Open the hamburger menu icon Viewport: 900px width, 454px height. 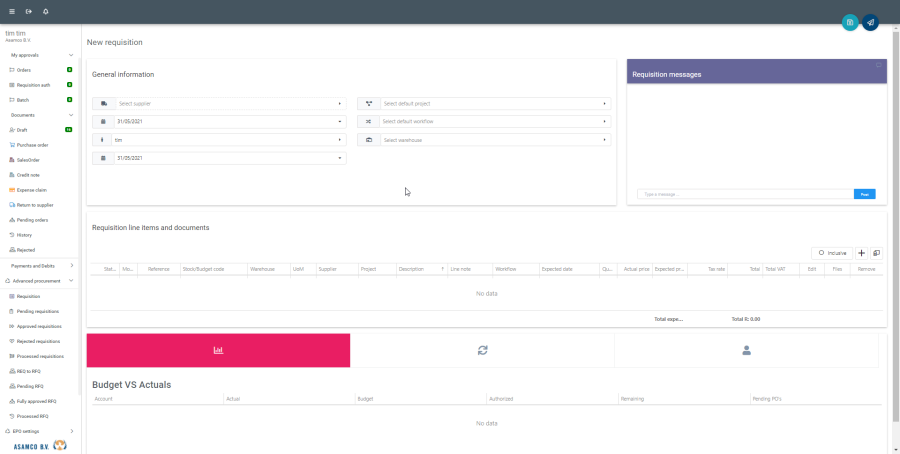pos(12,11)
